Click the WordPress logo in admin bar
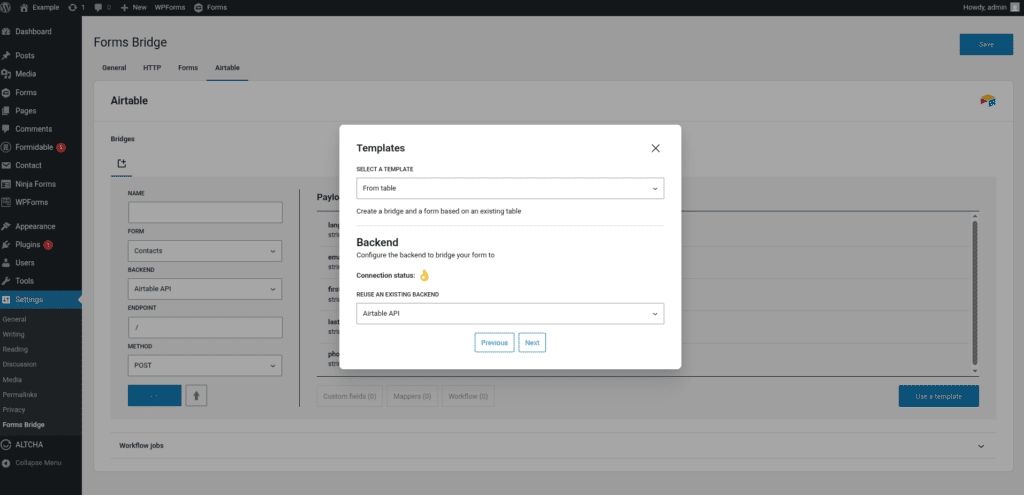The height and width of the screenshot is (495, 1024). [x=8, y=7]
